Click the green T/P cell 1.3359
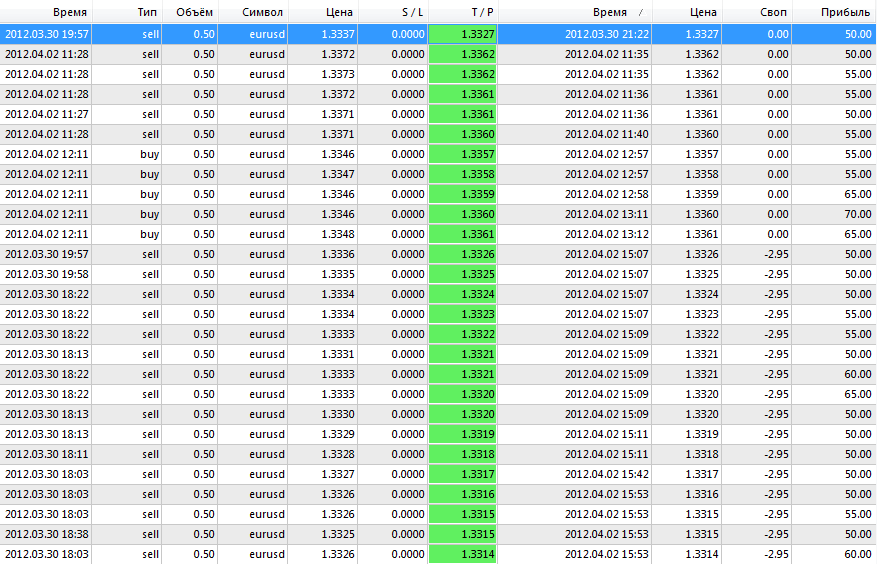Image resolution: width=877 pixels, height=564 pixels. [463, 194]
